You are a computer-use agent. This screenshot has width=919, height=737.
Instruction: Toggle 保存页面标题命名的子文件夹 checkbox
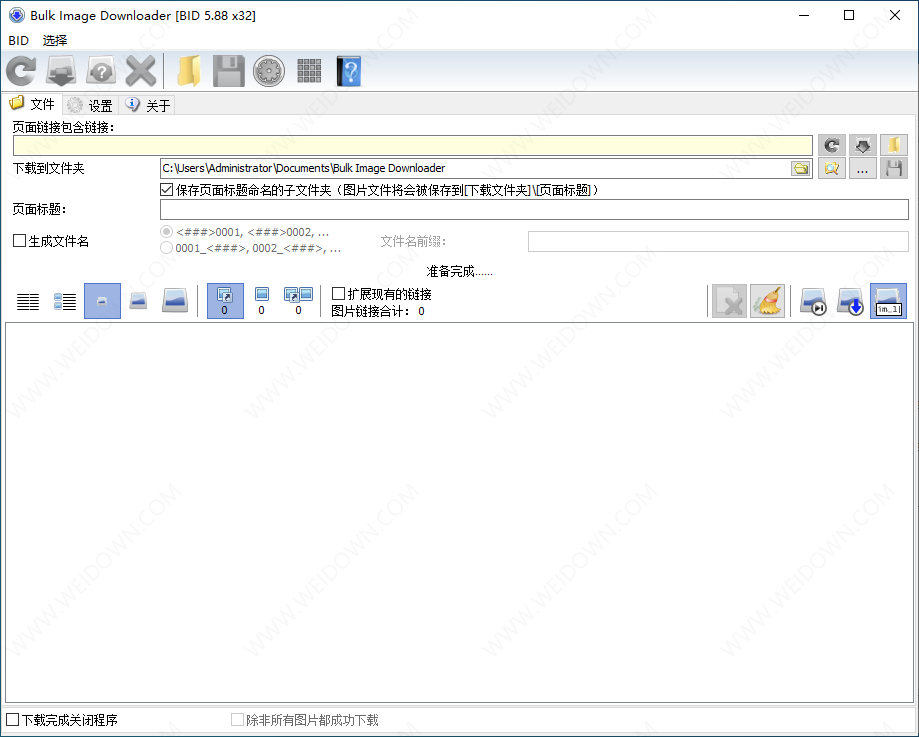click(x=166, y=190)
